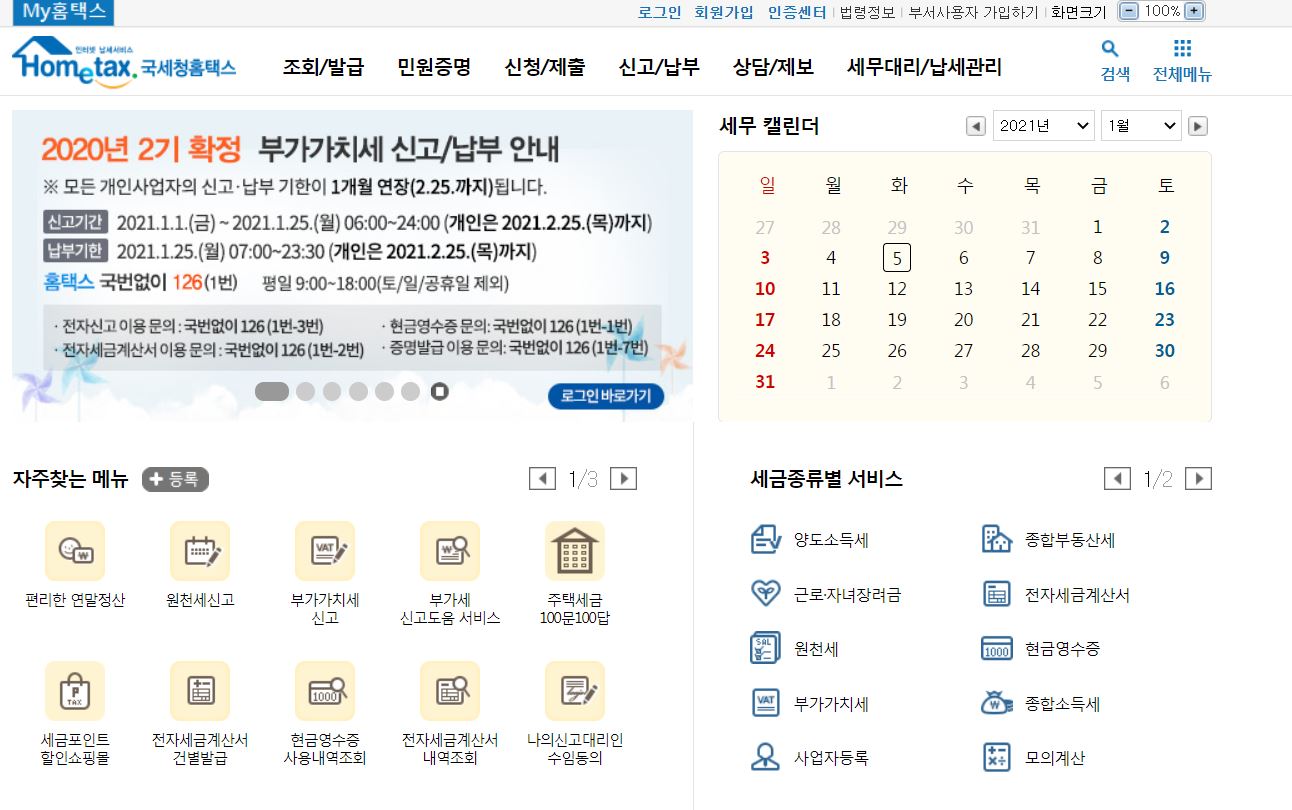Click the 법령정보 link
Viewport: 1292px width, 810px height.
coord(867,12)
